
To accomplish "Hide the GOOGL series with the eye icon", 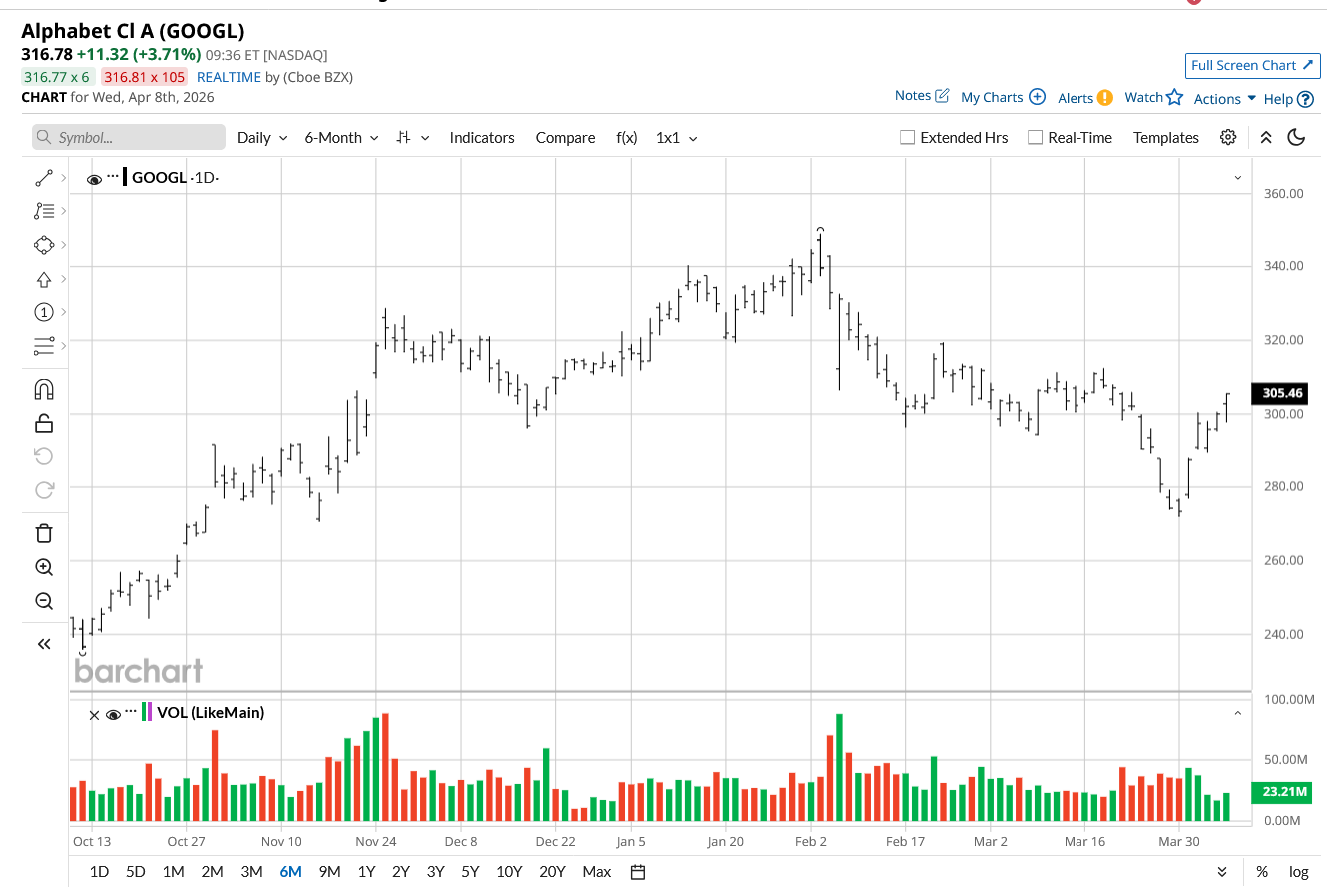I will point(94,179).
